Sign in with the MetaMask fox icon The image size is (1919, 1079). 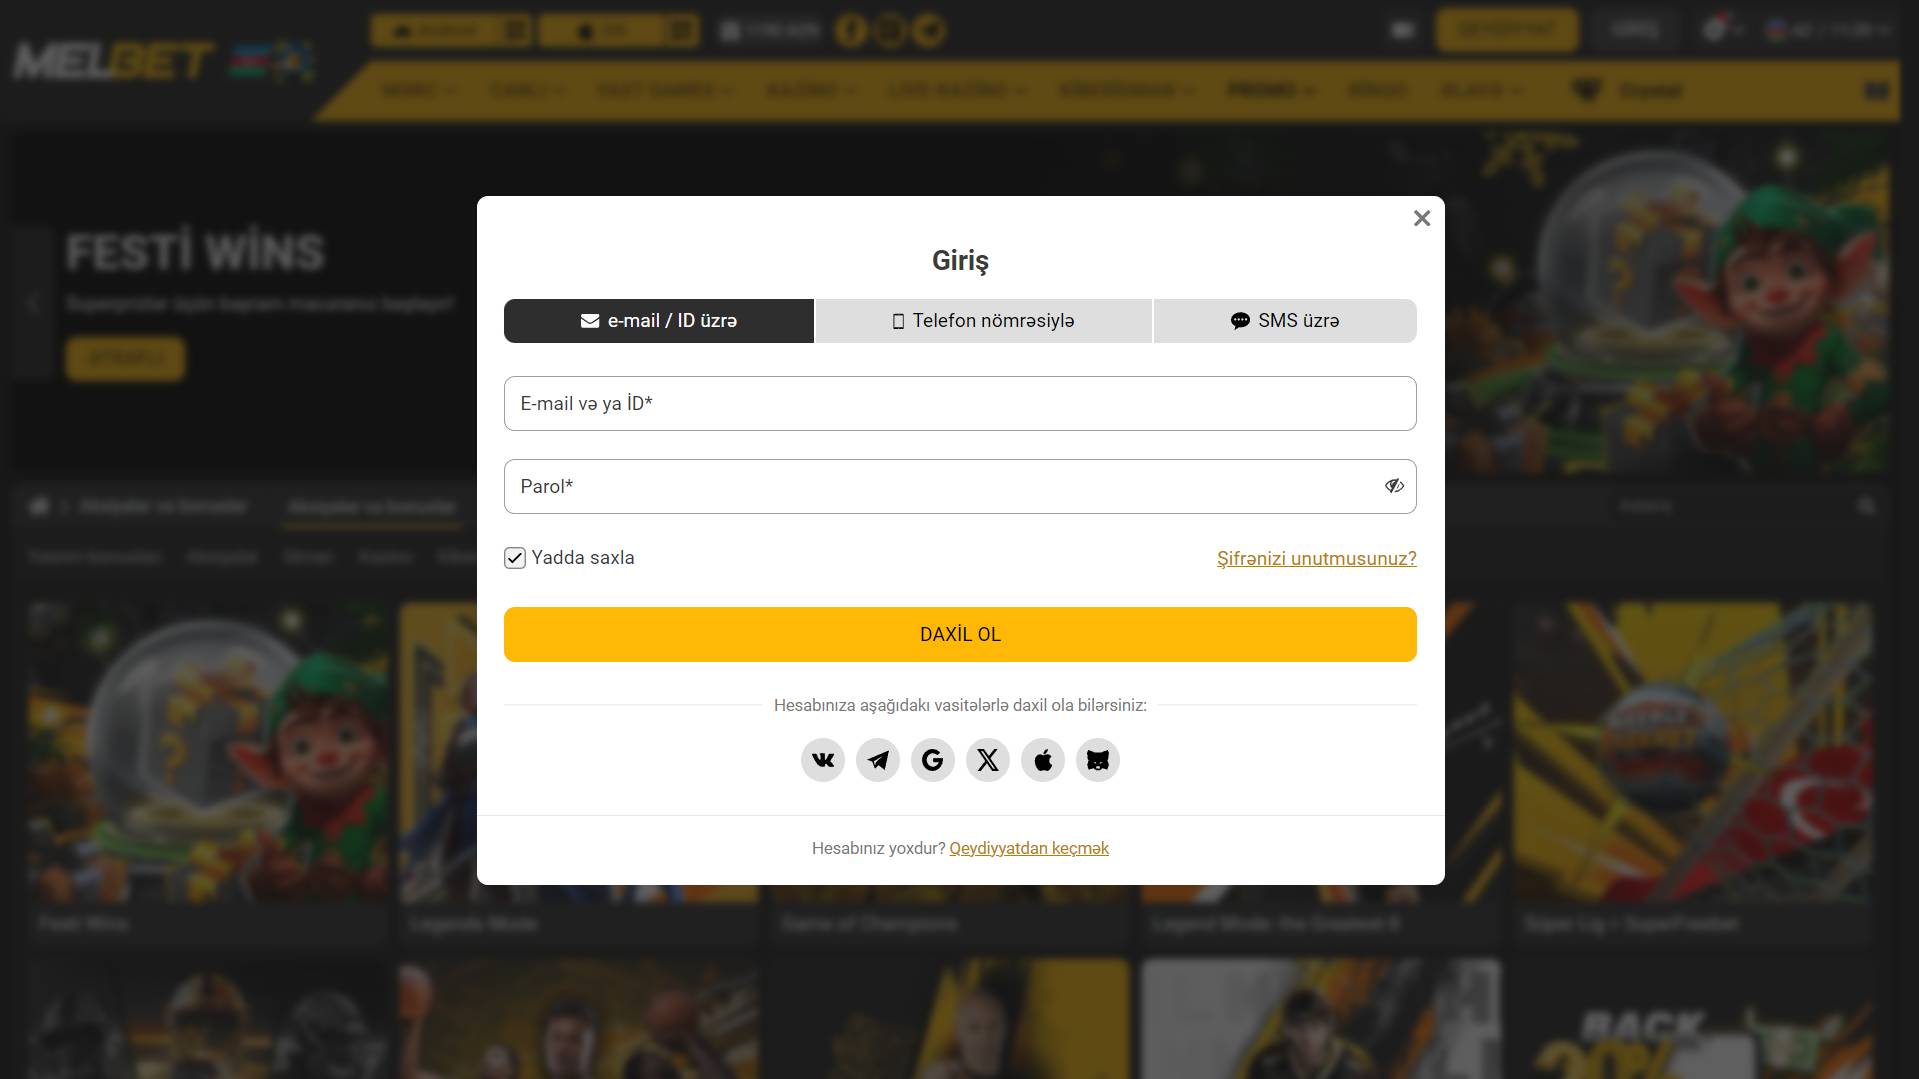(x=1098, y=760)
